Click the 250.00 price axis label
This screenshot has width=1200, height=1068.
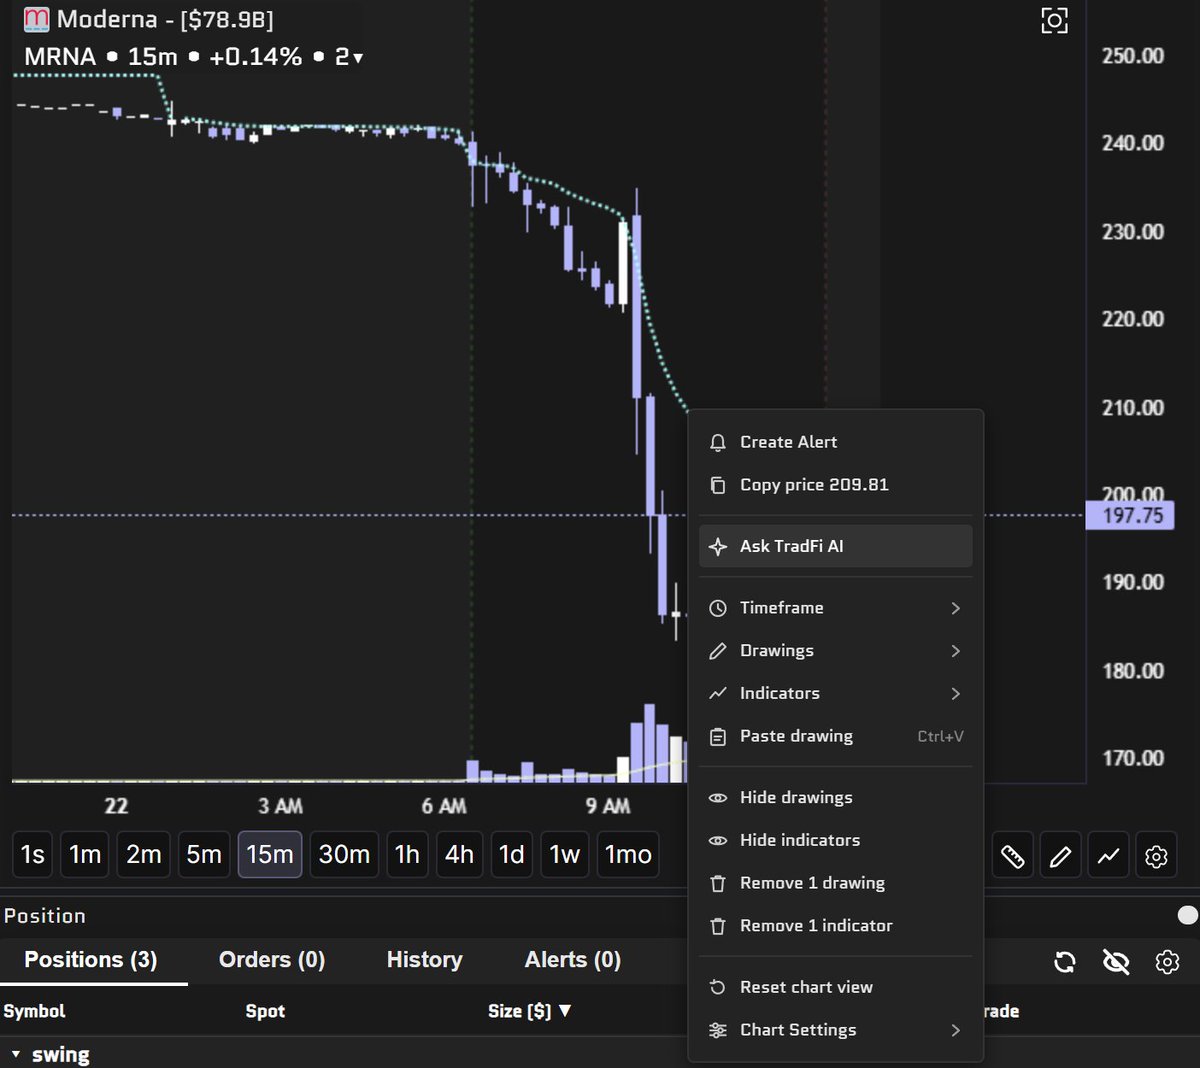pos(1133,56)
